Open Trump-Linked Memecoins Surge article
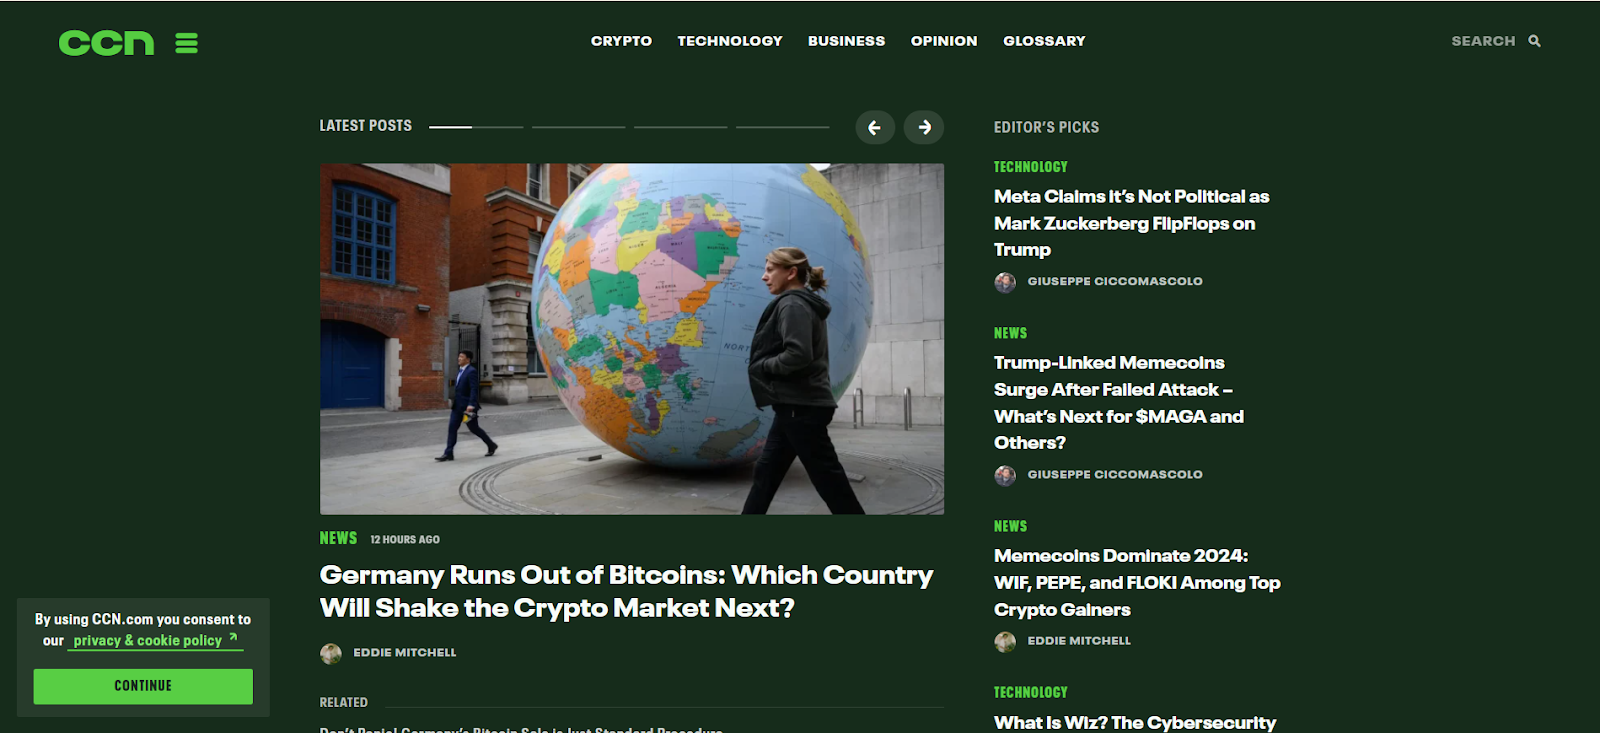 pos(1119,402)
